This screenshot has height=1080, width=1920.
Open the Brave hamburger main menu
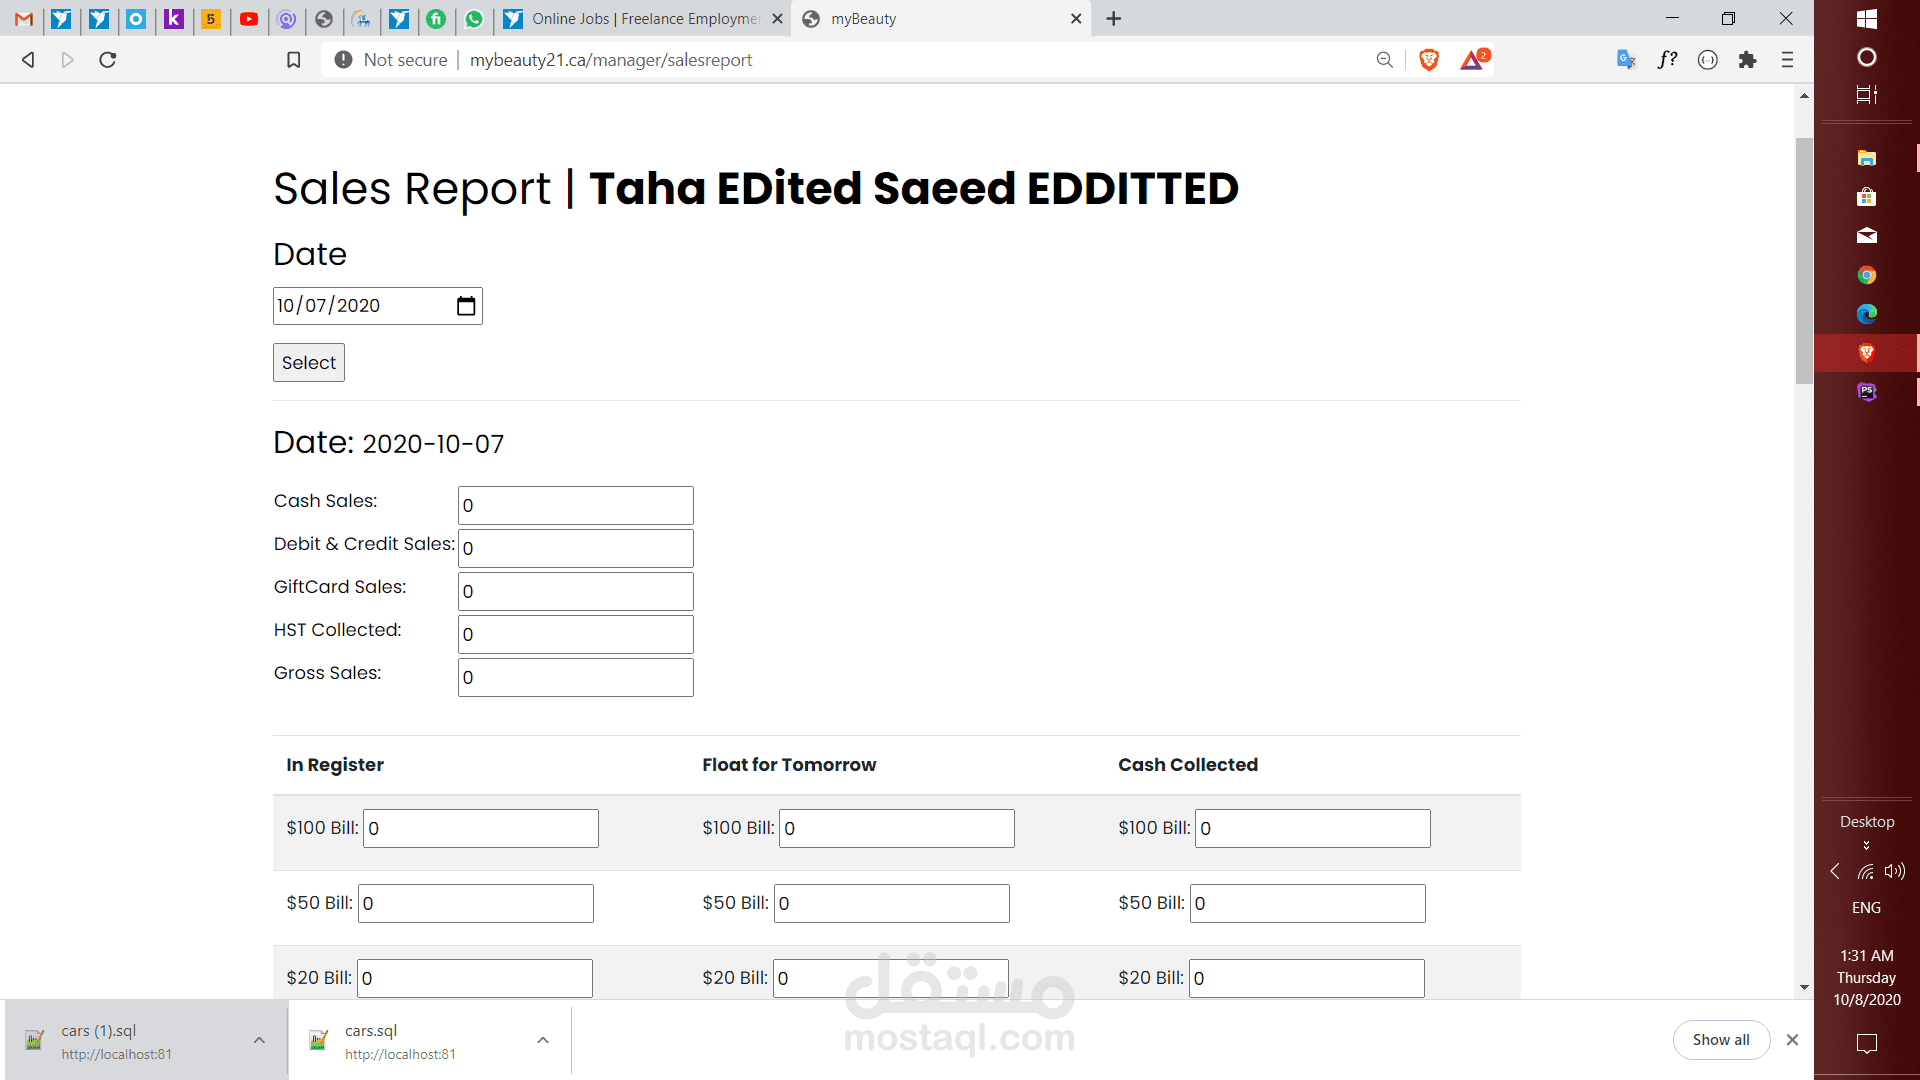[1787, 60]
